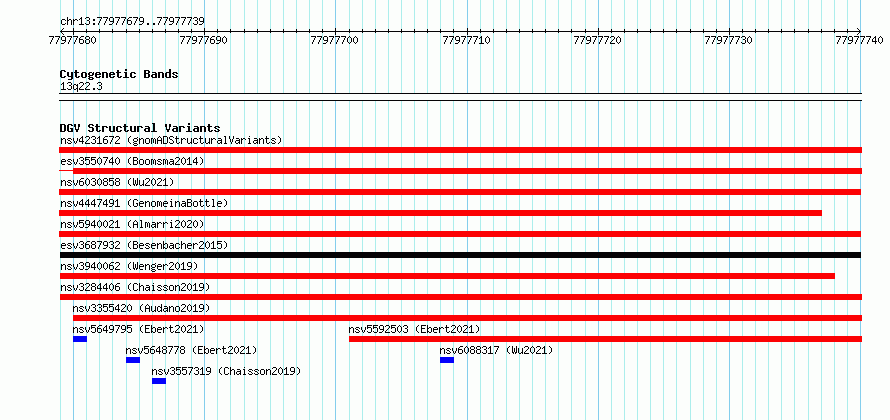Click the chr13:77977679..77977739 region label
The width and height of the screenshot is (890, 420).
point(132,22)
